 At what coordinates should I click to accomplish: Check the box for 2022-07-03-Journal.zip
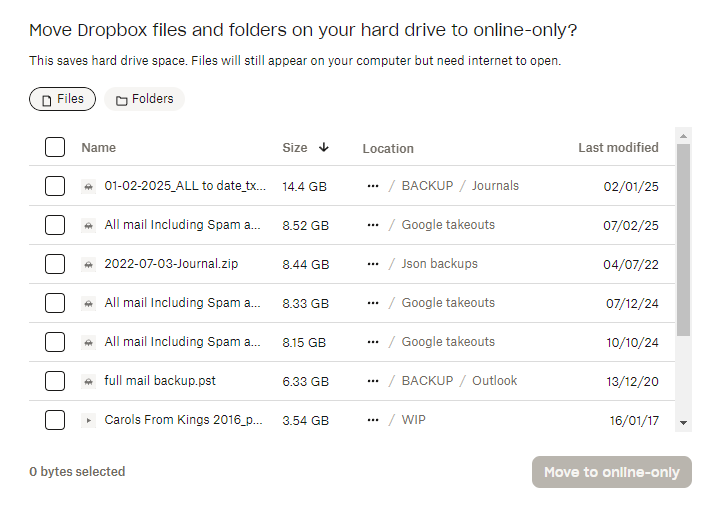click(x=55, y=264)
